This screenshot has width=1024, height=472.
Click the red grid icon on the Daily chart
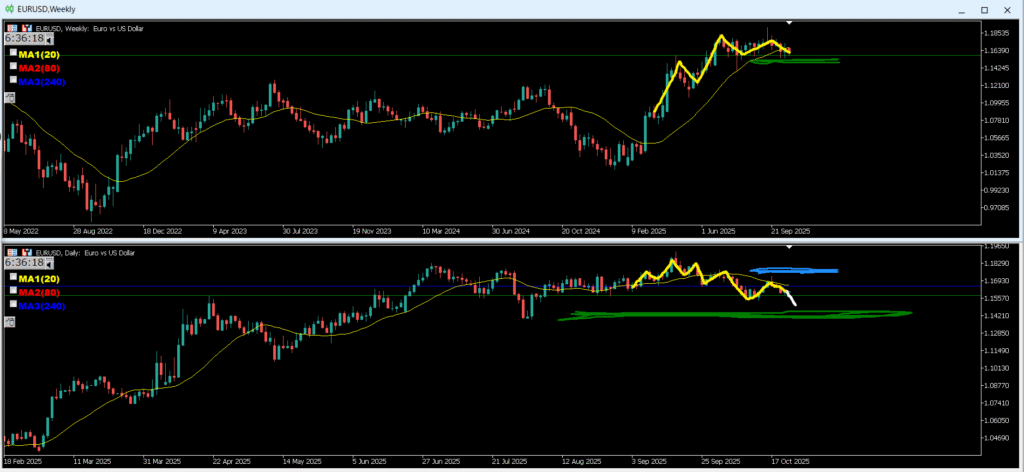12,252
